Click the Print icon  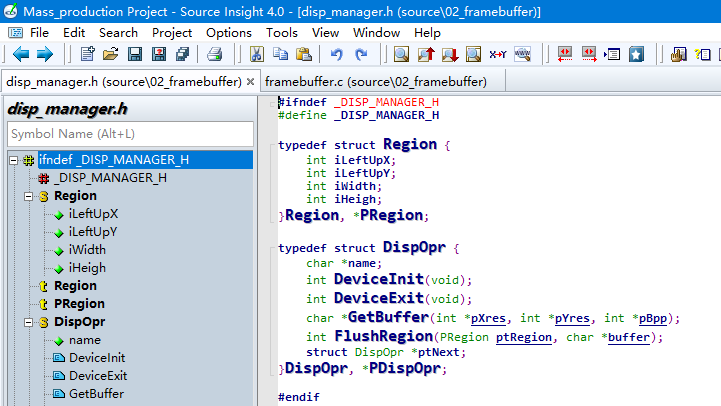pos(214,54)
